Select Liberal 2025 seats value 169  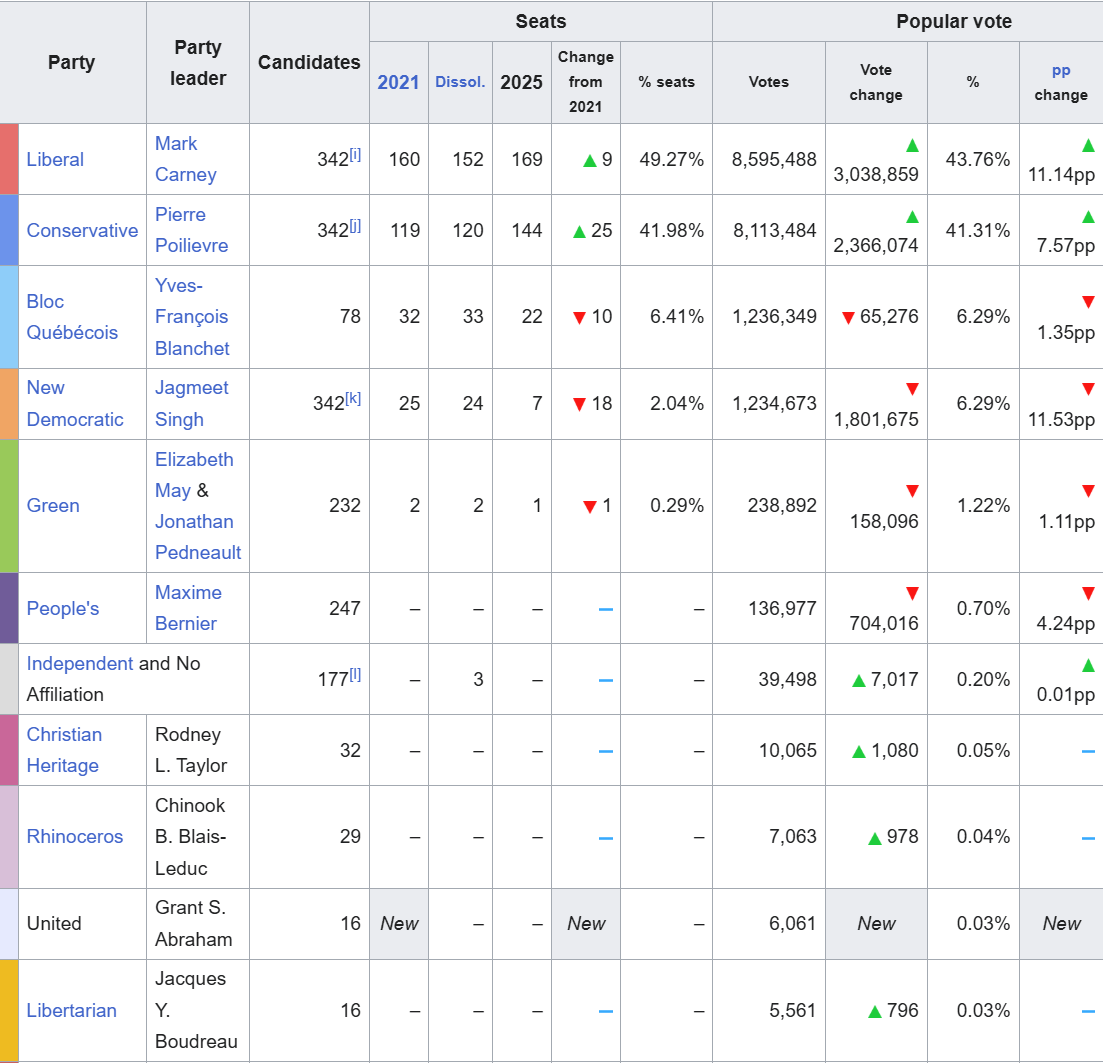pos(522,159)
